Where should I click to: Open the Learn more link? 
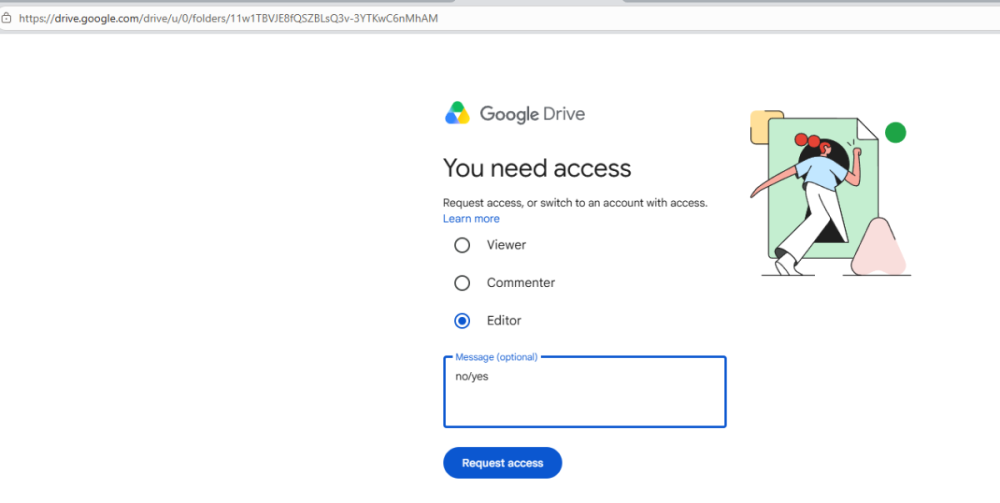tap(471, 219)
